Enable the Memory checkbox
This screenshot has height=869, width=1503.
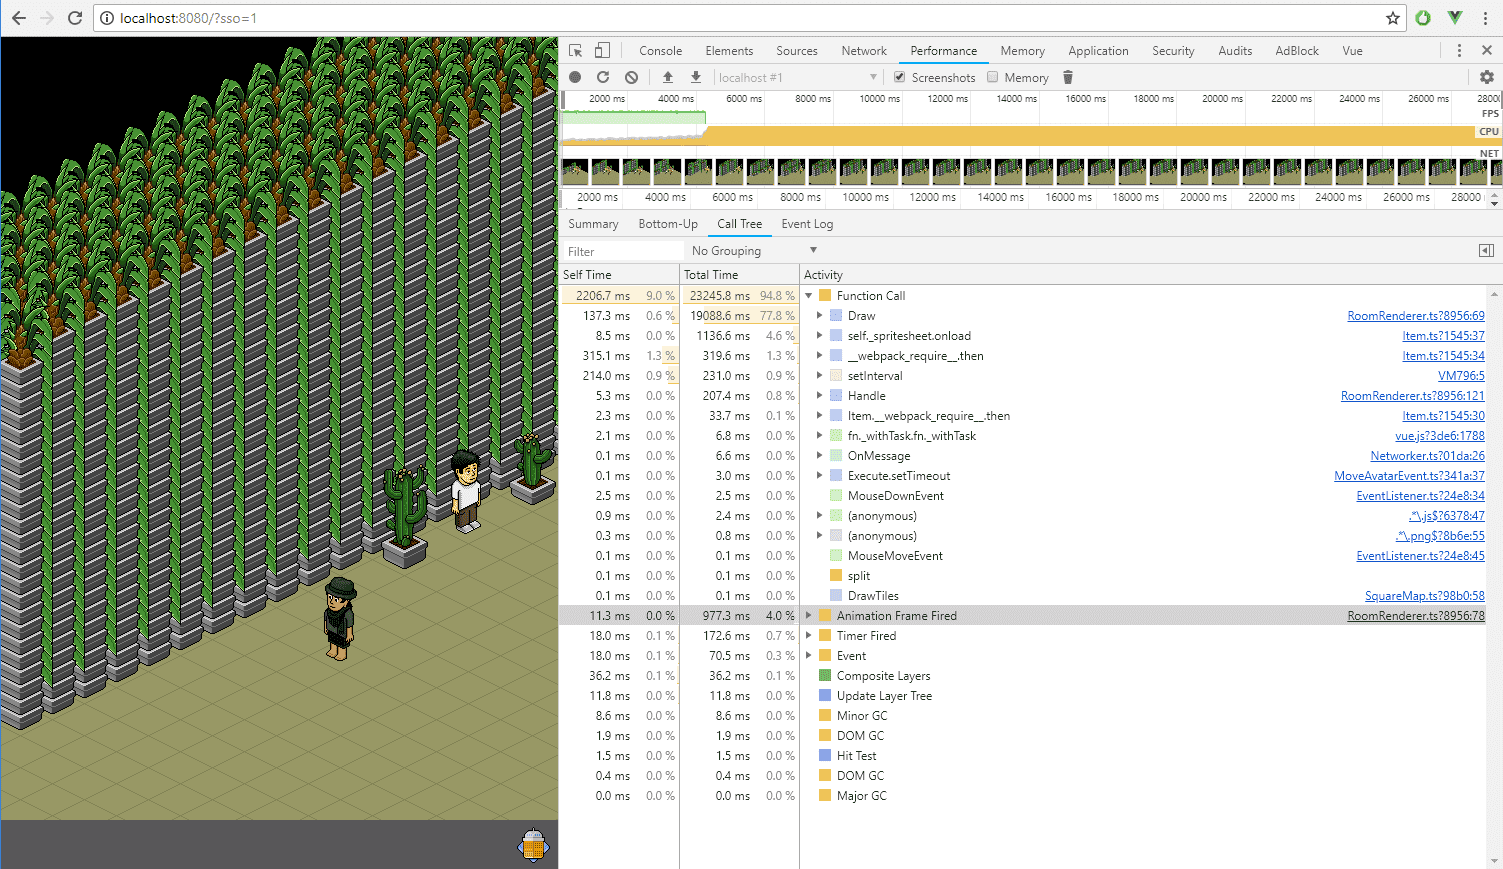(993, 77)
